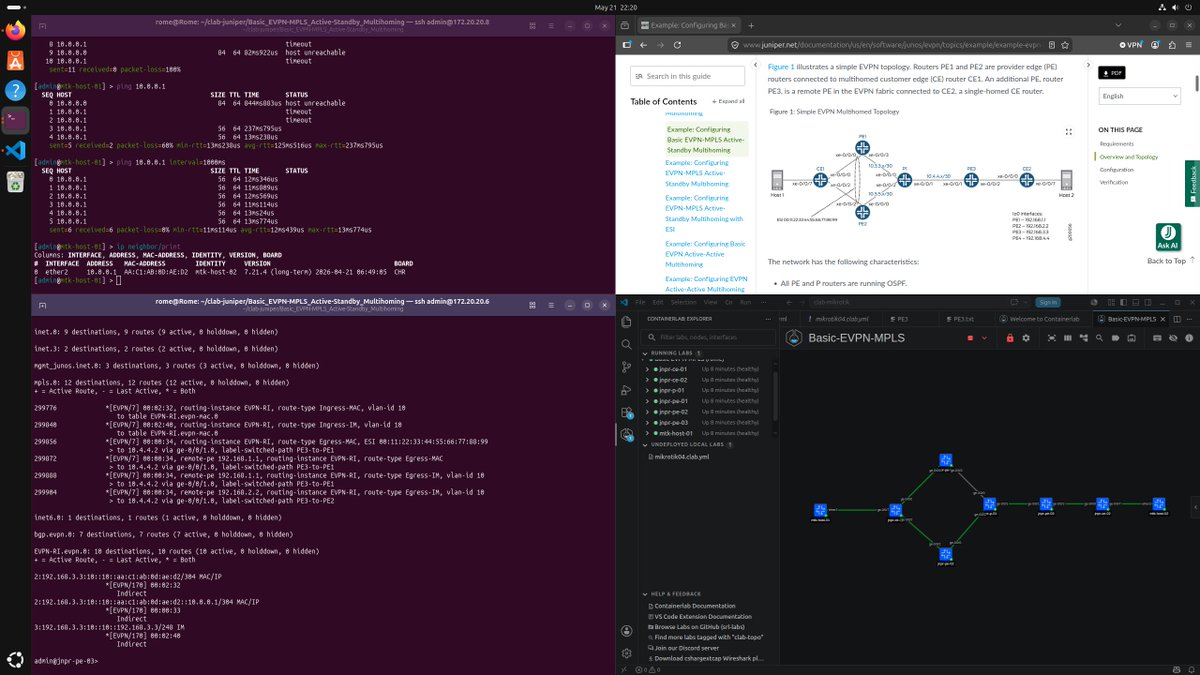Bookmark the Juniper page with the star
1200x675 pixels.
(1065, 45)
